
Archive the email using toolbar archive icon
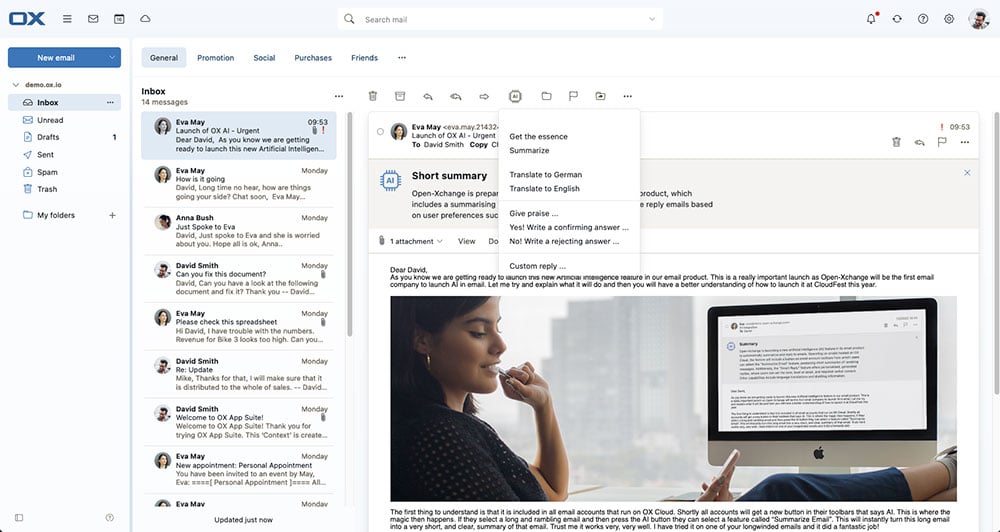coord(400,96)
